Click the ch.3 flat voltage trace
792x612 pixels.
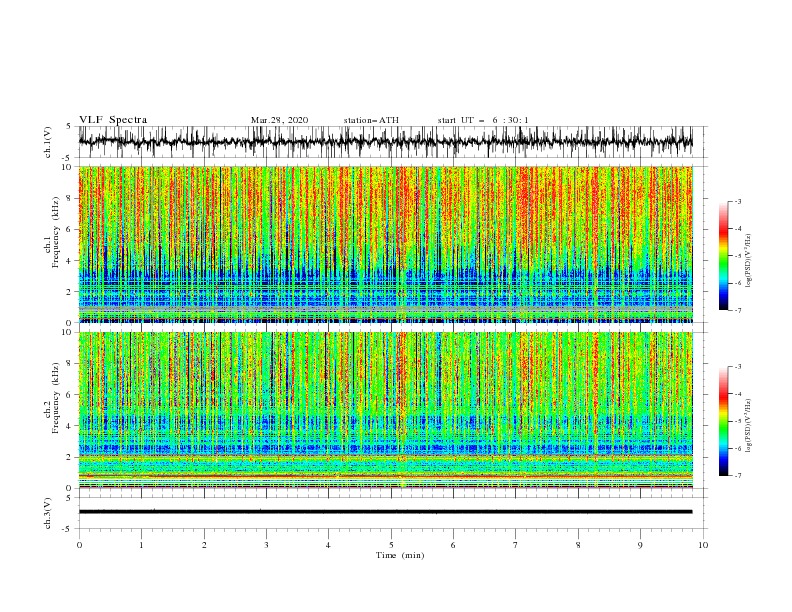[385, 512]
